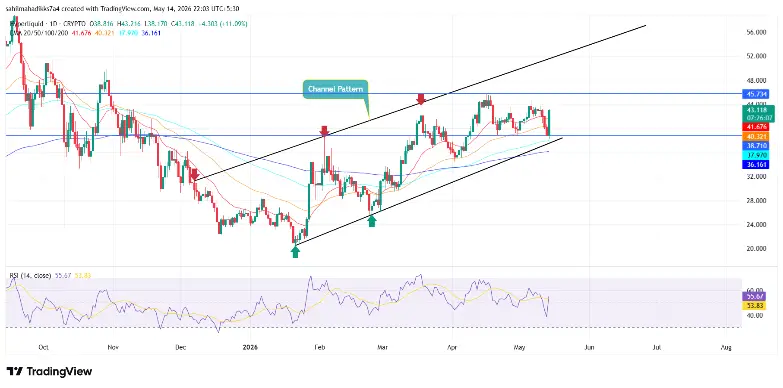Click the 56.000 price axis value
Viewport: 783px width, 388px height.
click(757, 32)
